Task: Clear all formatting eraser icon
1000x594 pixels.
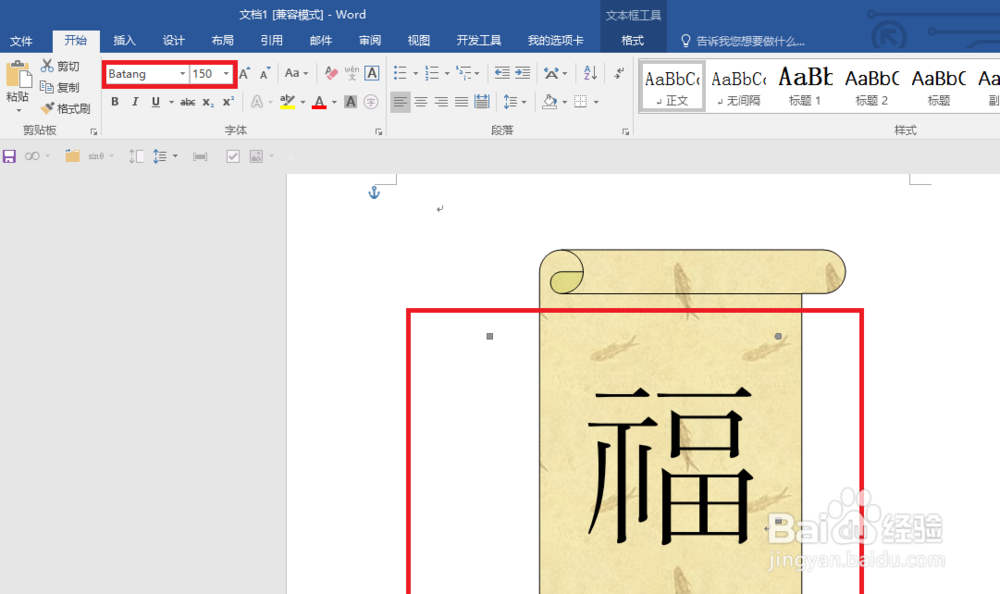Action: click(x=331, y=73)
